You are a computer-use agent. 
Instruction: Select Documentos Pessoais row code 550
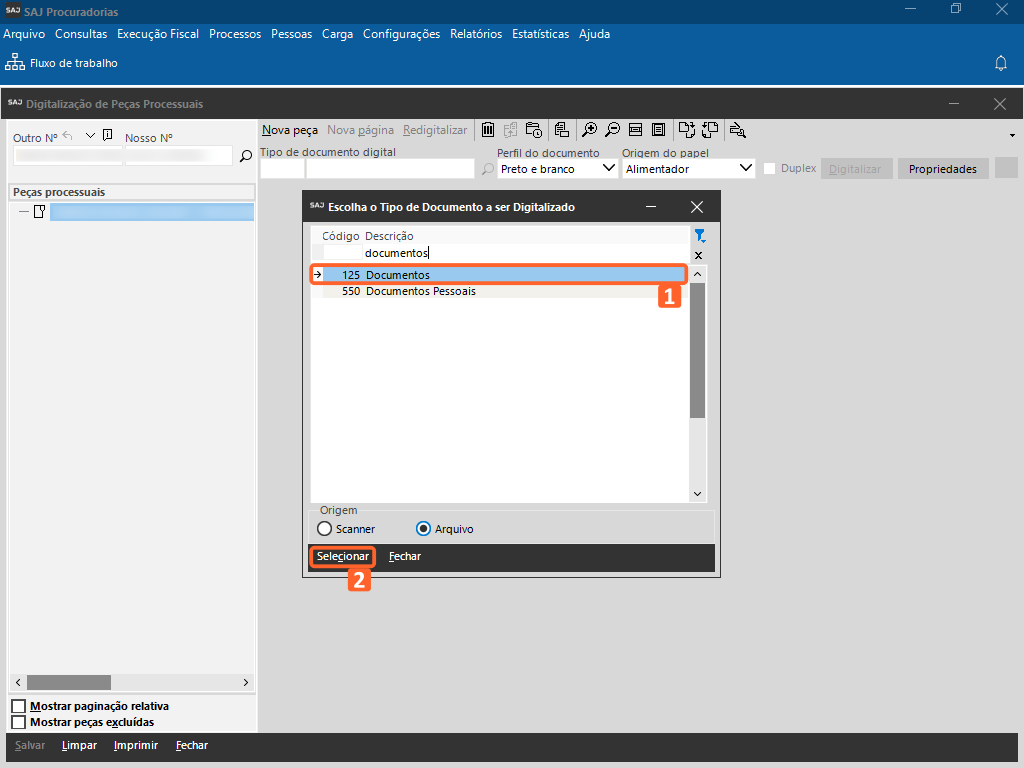(x=420, y=291)
